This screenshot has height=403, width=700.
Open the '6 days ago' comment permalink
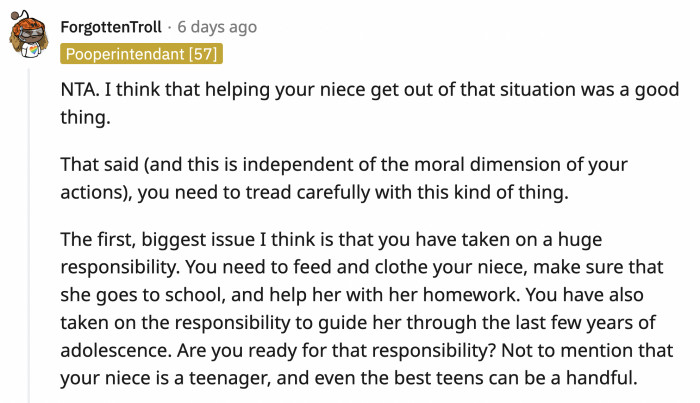pyautogui.click(x=217, y=27)
